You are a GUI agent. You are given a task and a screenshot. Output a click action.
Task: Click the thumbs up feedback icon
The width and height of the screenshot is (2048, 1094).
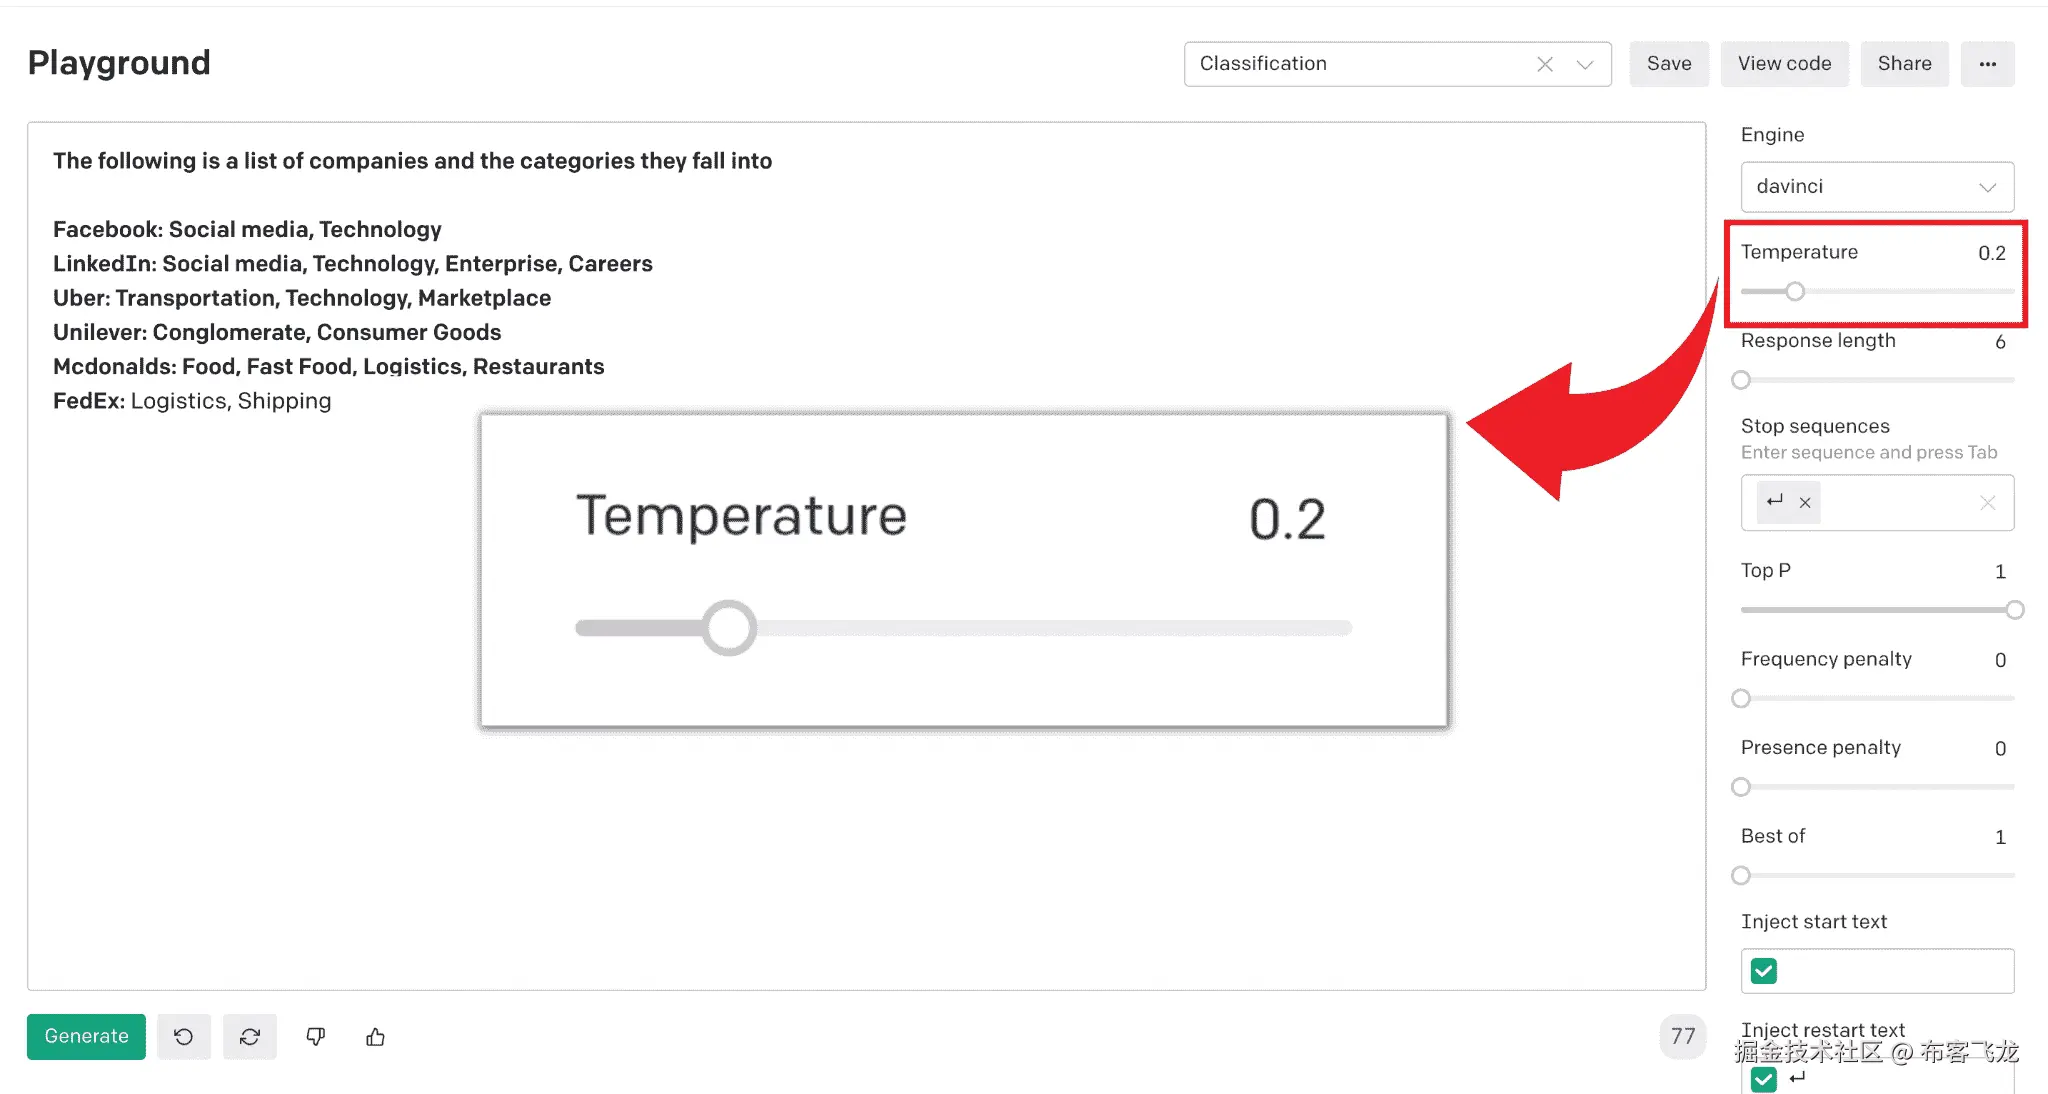click(376, 1037)
